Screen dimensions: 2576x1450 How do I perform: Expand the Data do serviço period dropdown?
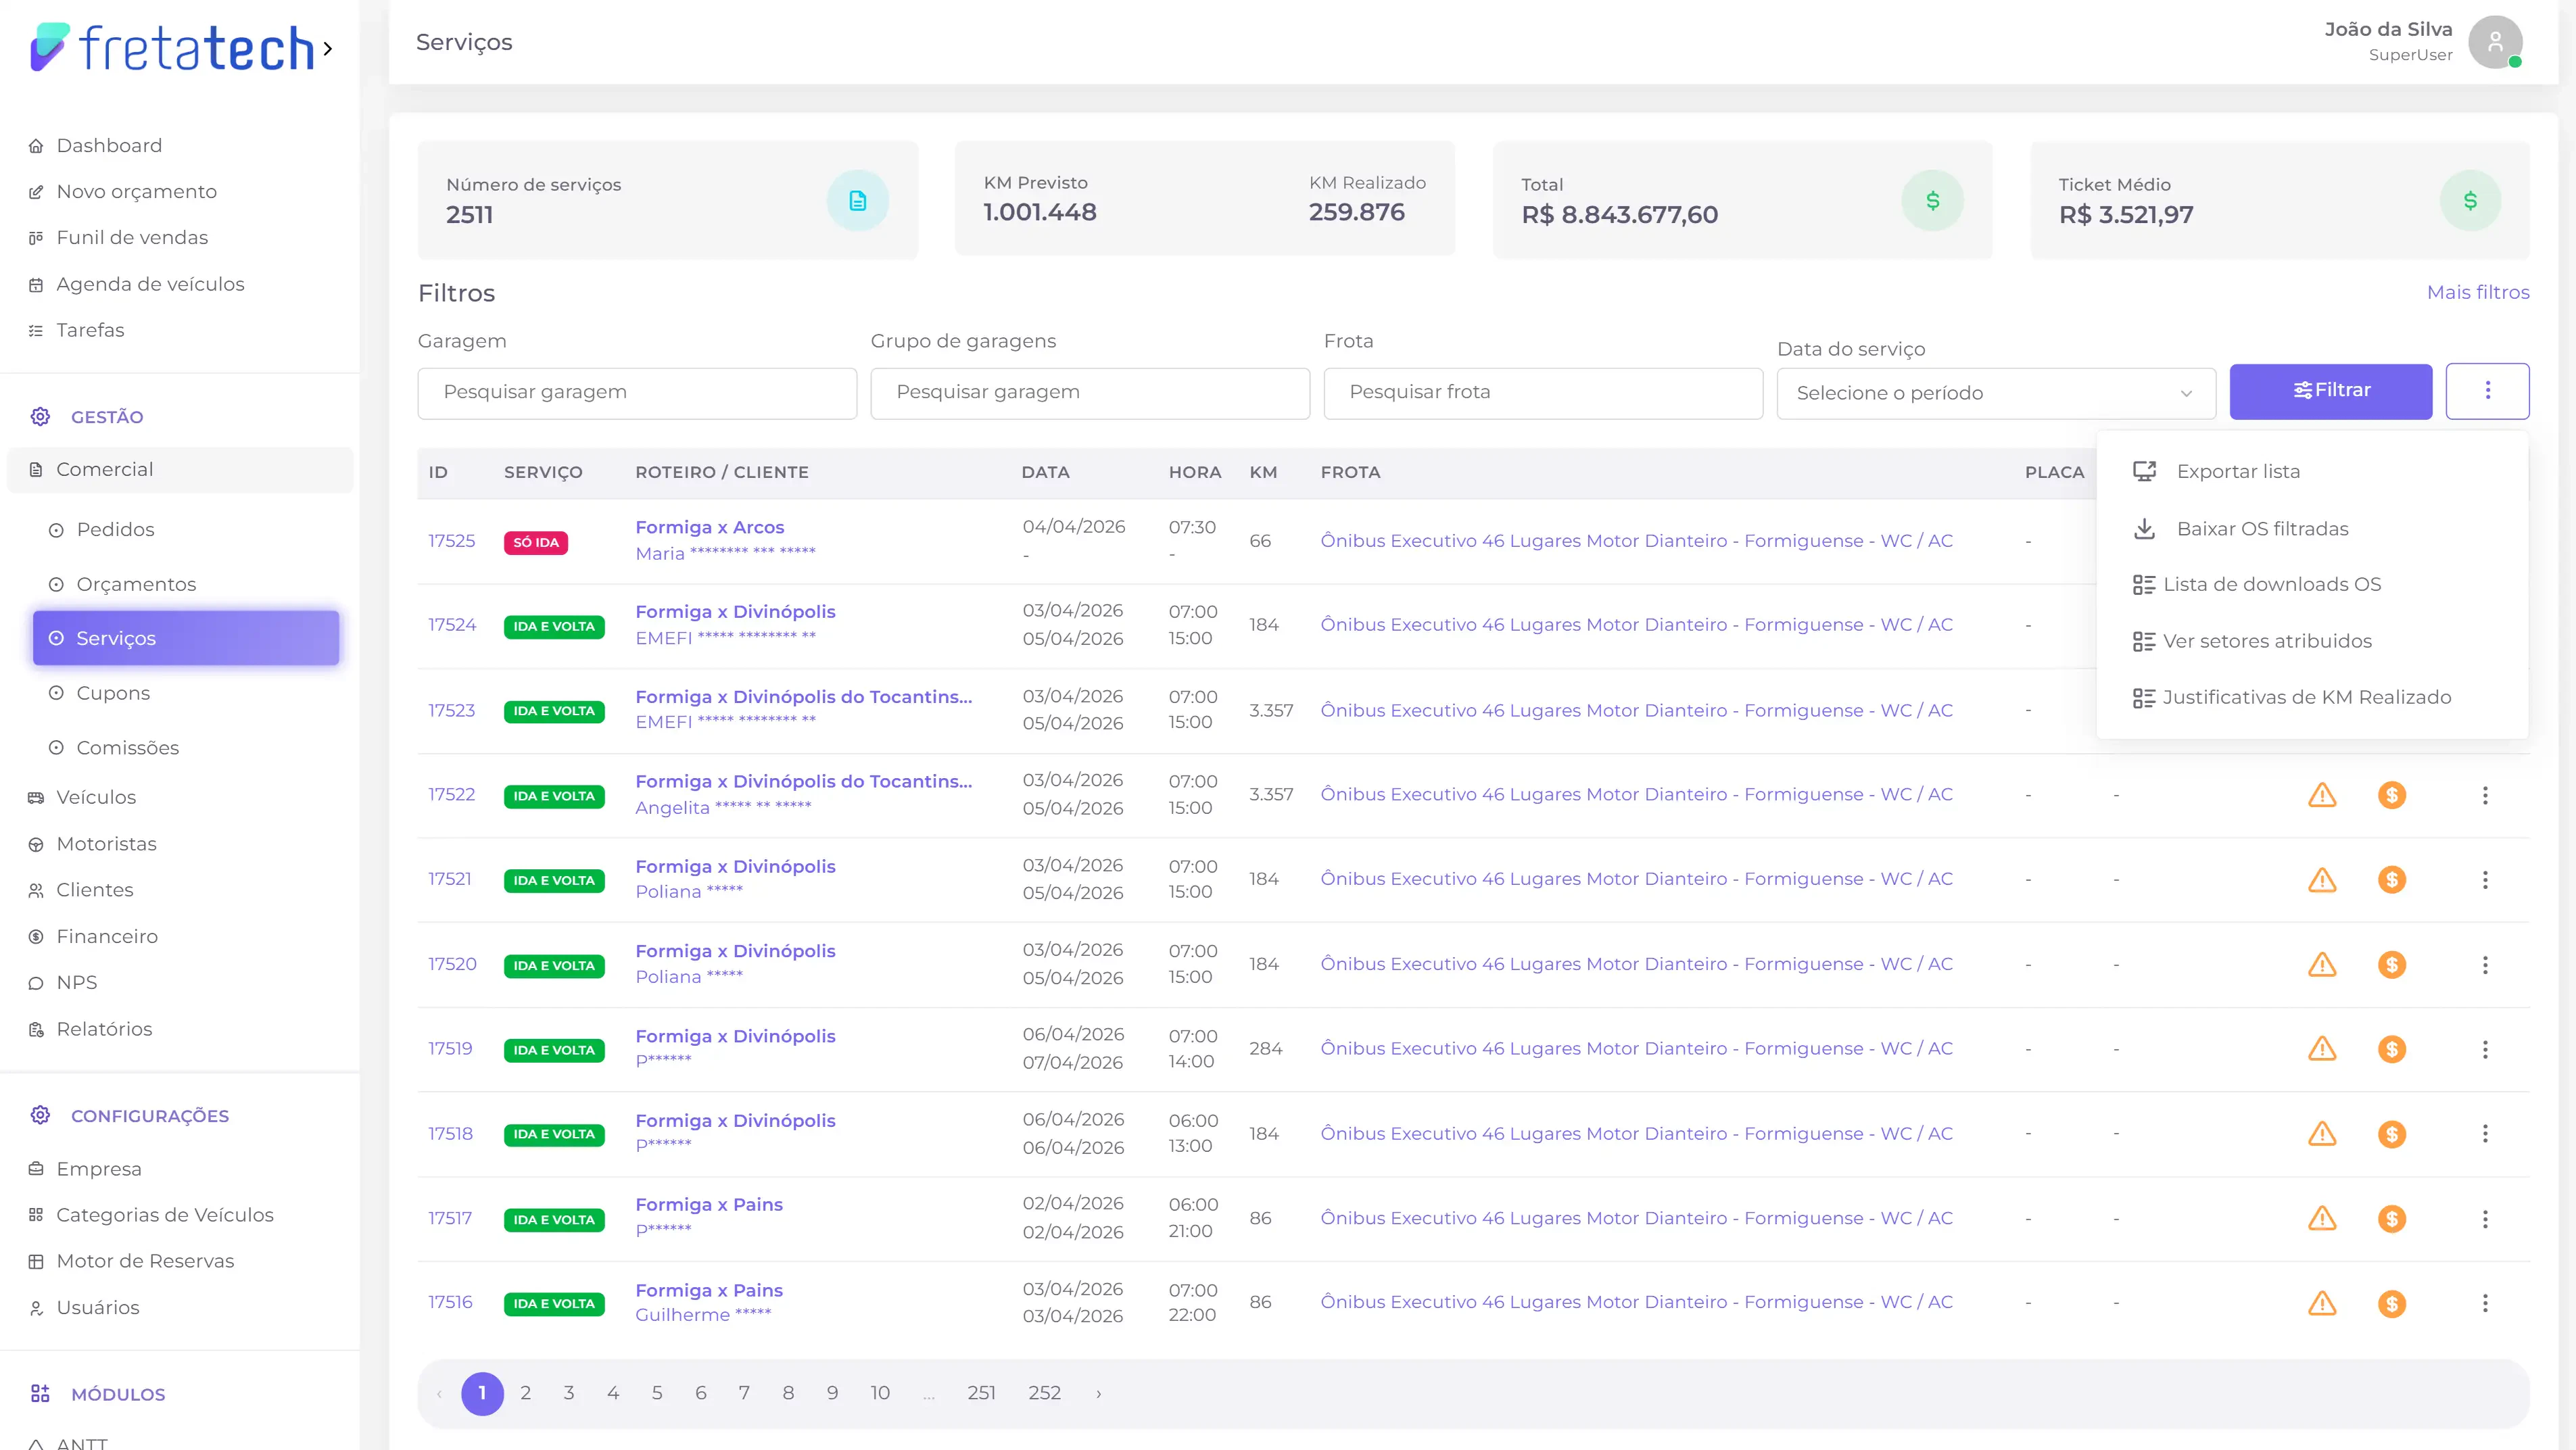[1995, 393]
